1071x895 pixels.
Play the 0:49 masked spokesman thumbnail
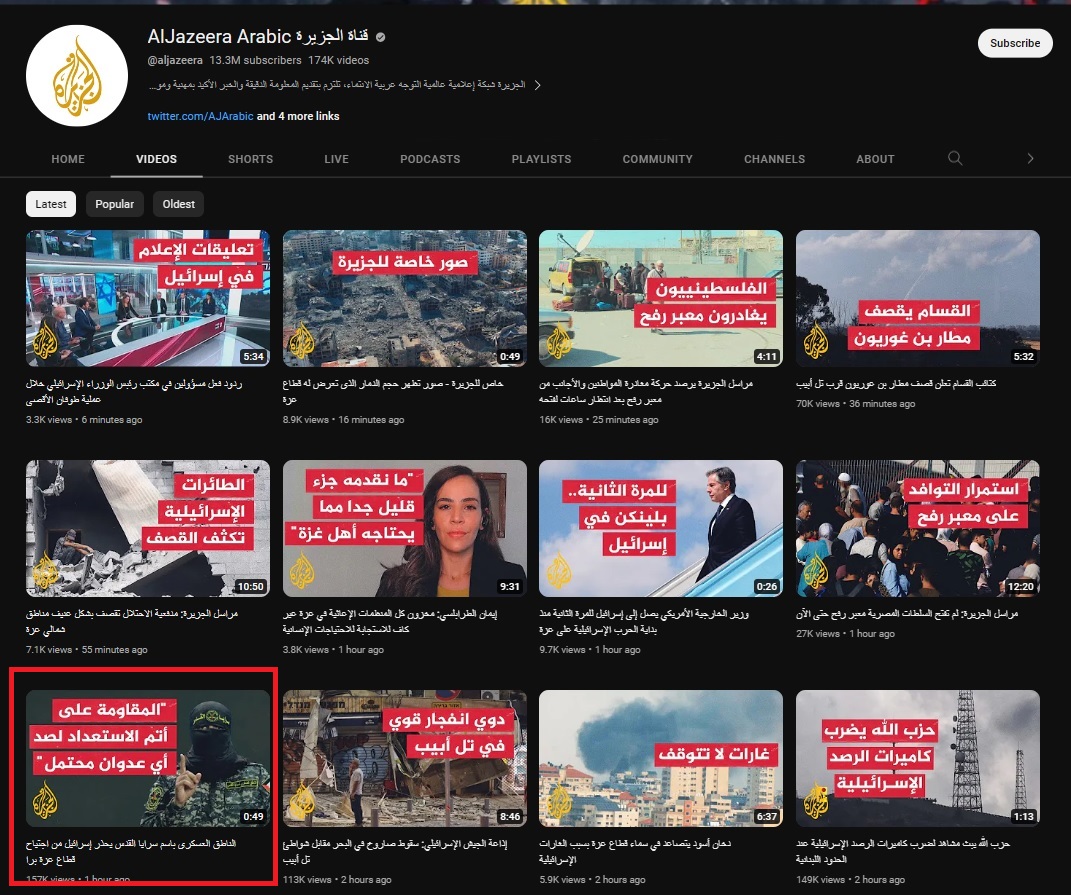coord(148,758)
